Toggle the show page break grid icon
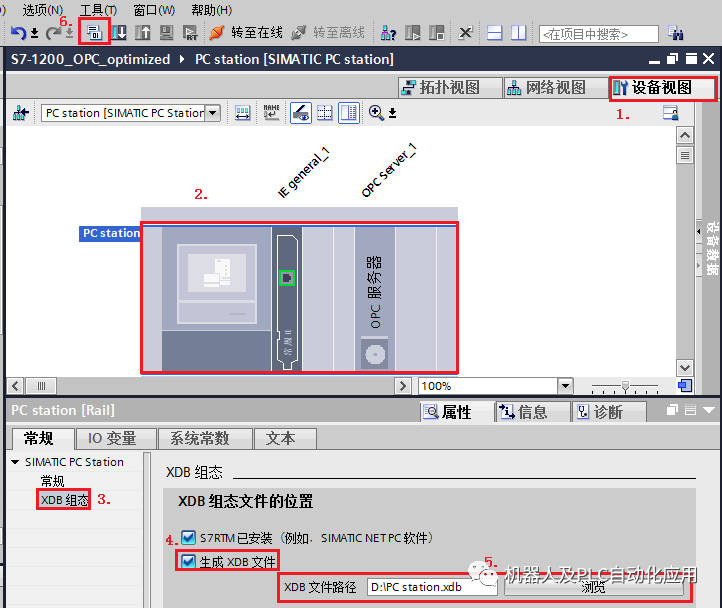 (325, 113)
